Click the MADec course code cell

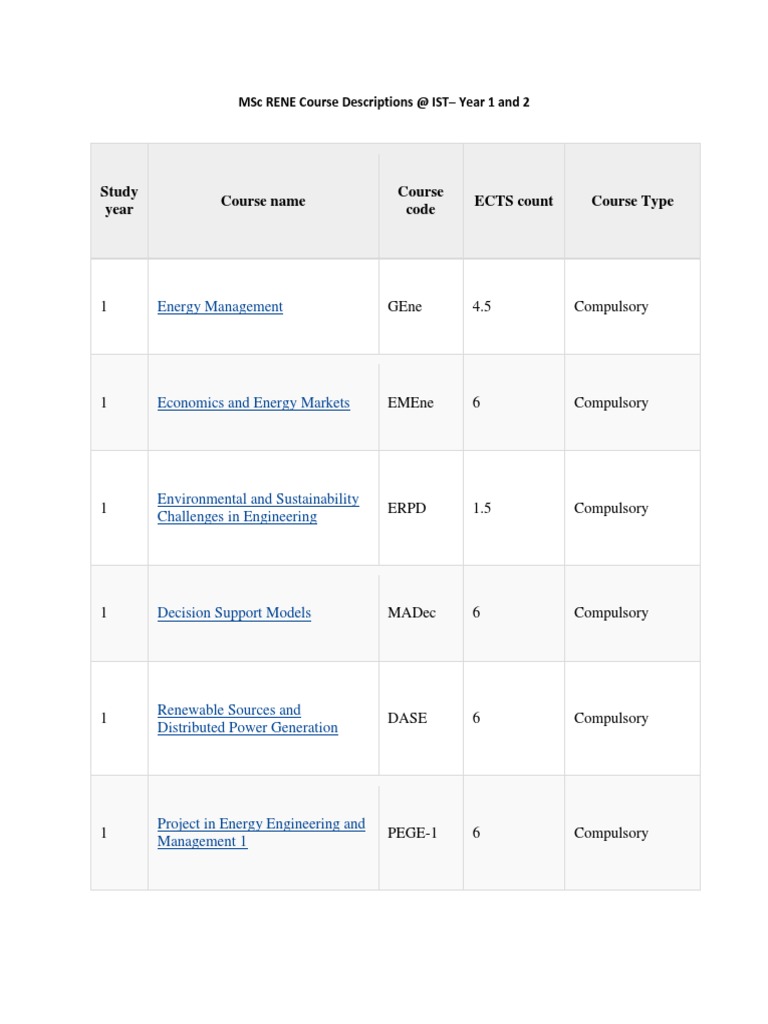click(x=411, y=613)
